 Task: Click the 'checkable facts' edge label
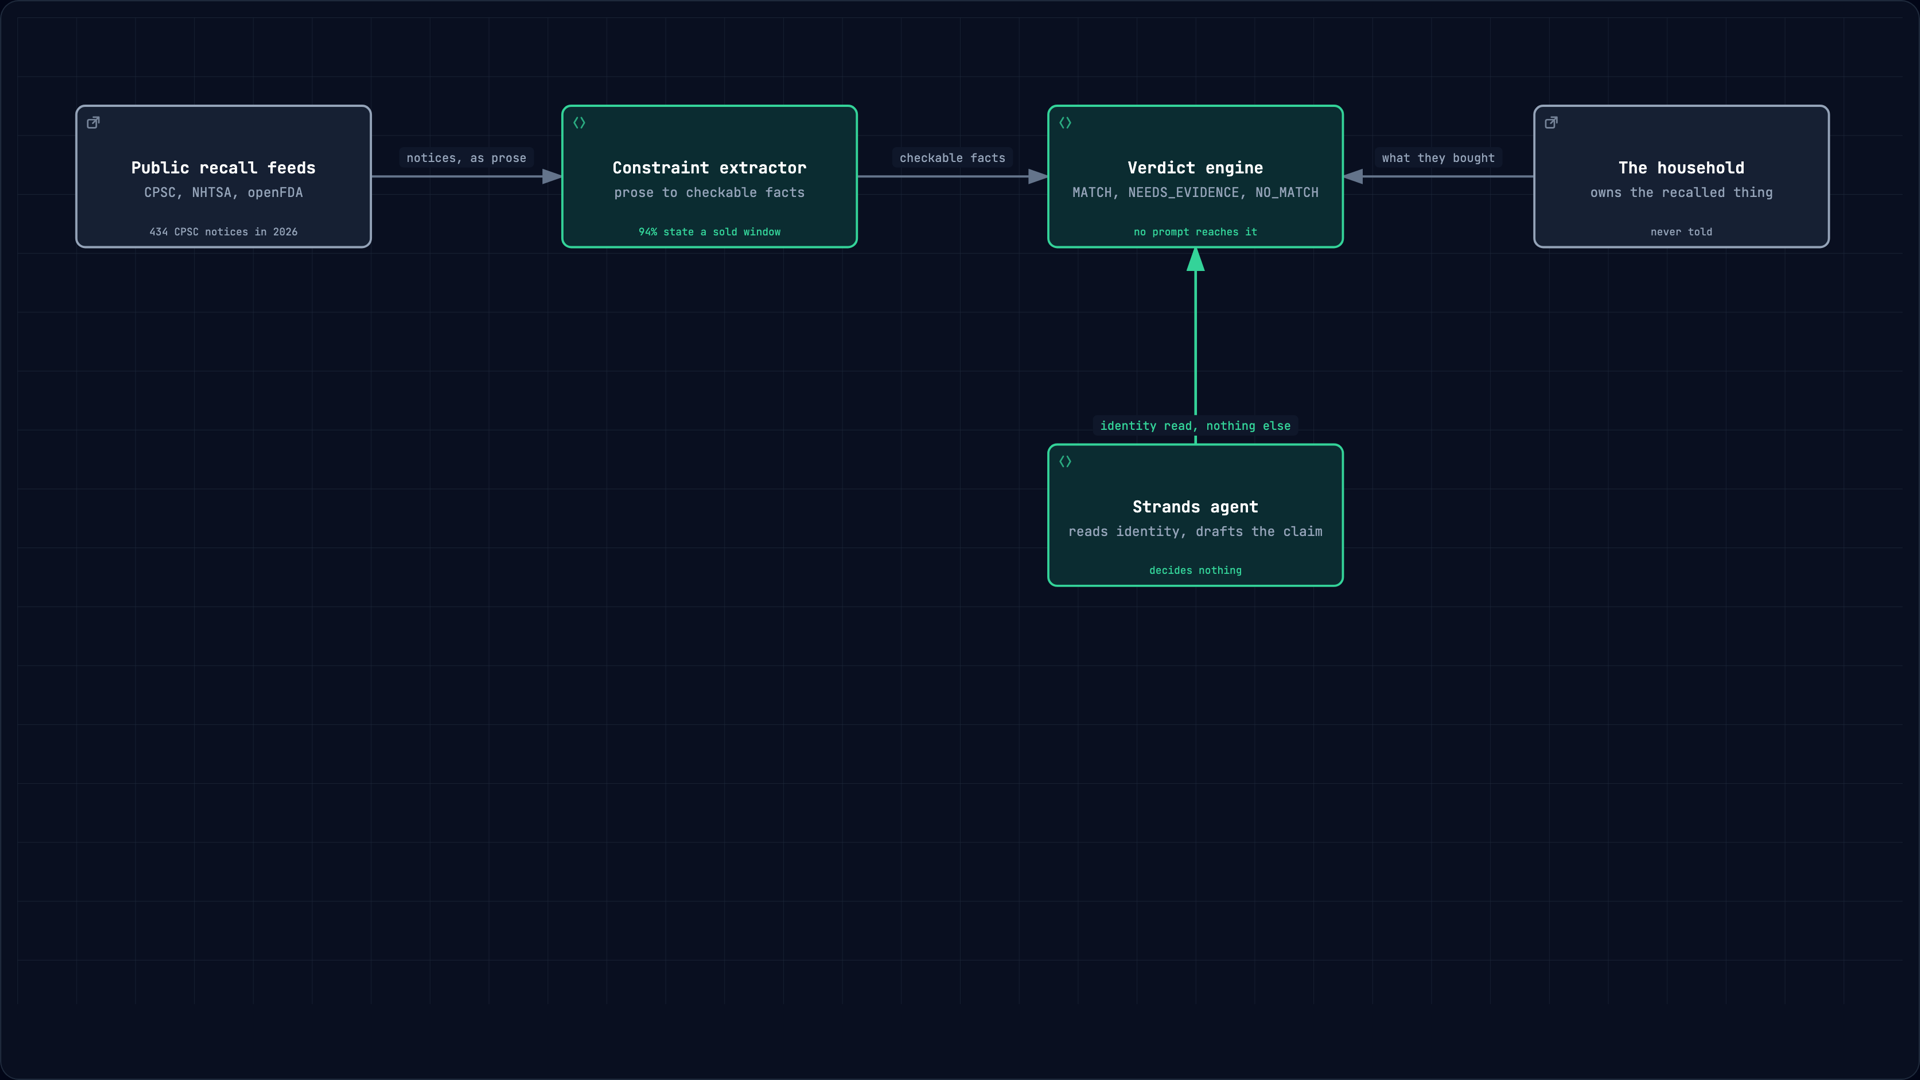tap(952, 158)
